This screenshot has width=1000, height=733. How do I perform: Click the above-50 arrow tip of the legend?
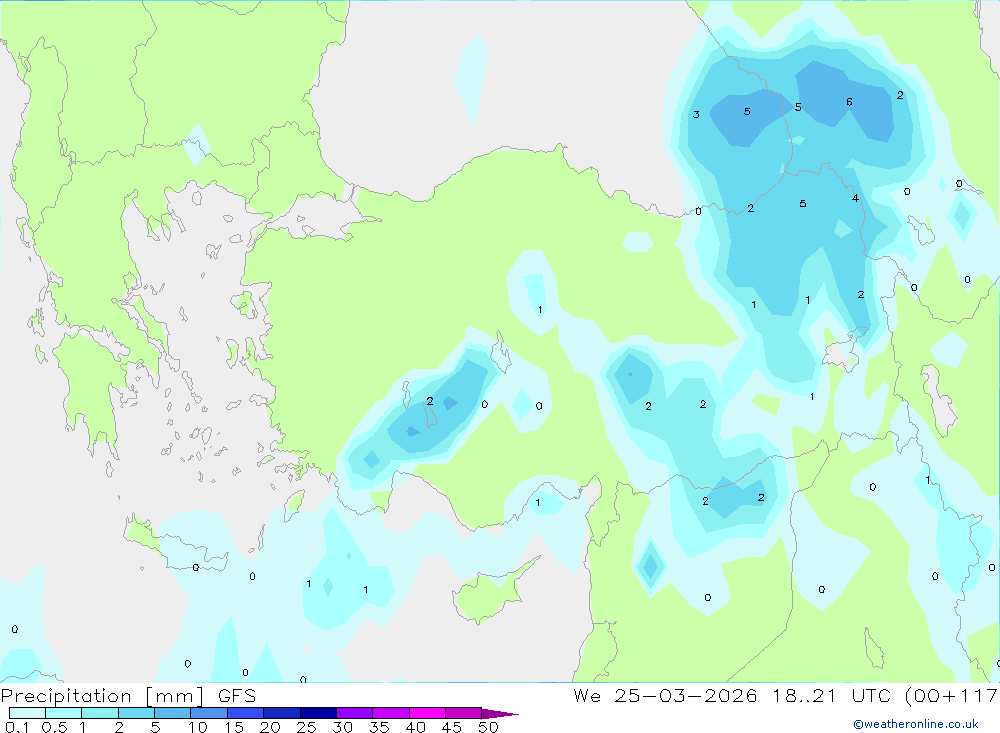click(x=500, y=714)
